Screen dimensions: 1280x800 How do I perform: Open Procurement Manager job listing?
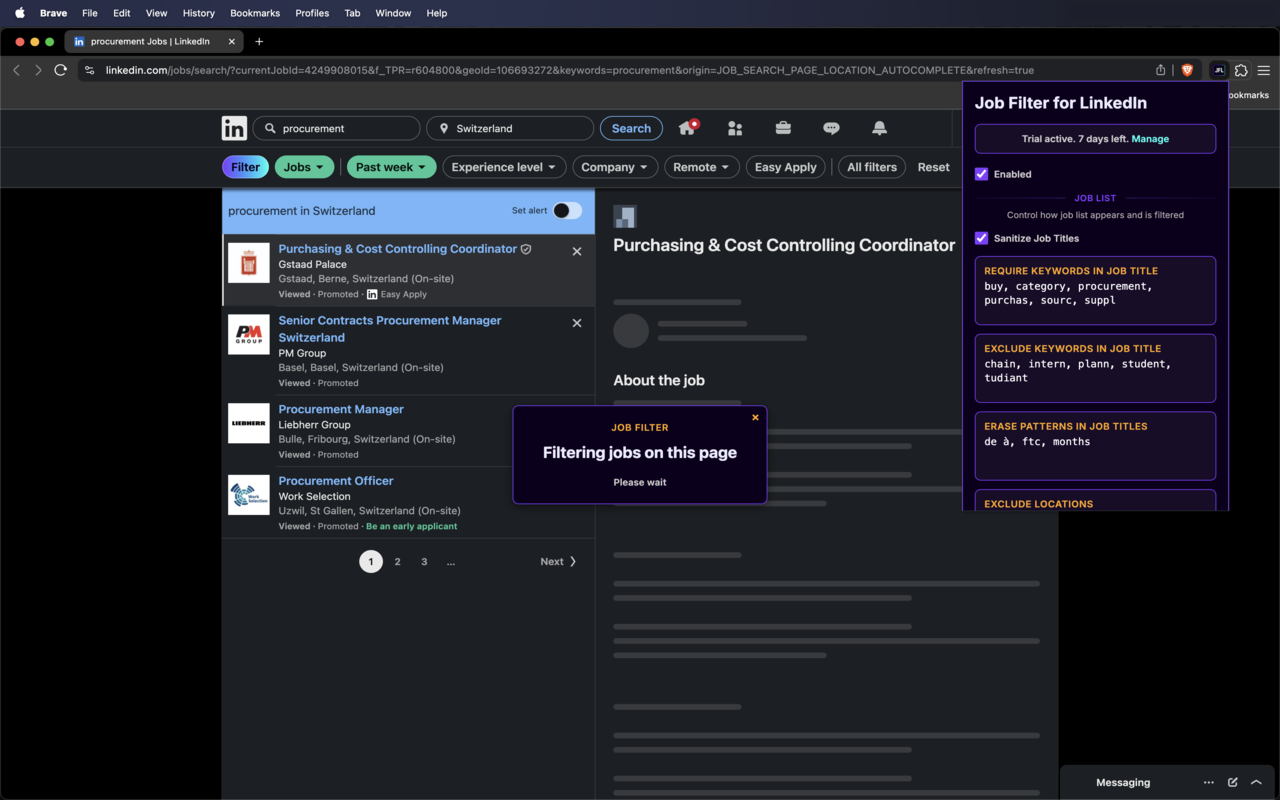(x=341, y=409)
